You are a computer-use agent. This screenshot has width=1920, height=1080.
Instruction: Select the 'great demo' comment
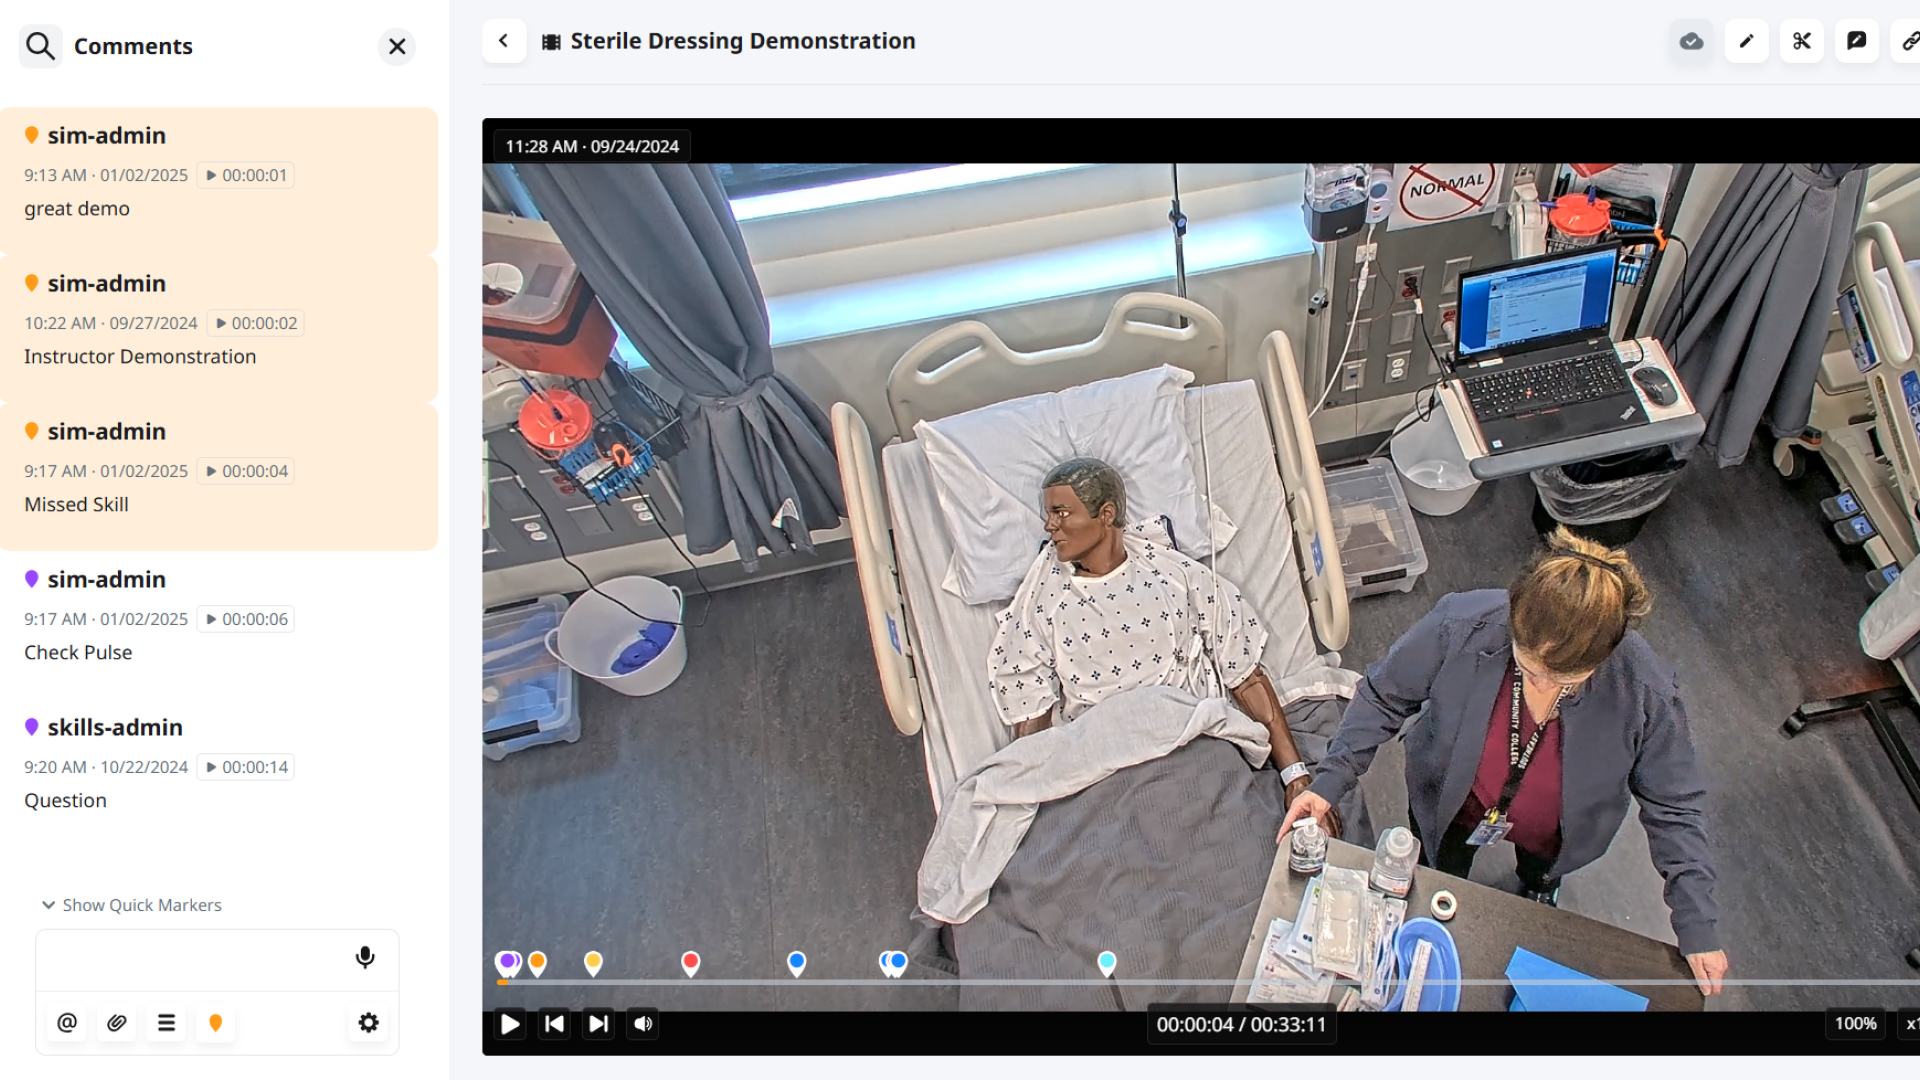219,180
